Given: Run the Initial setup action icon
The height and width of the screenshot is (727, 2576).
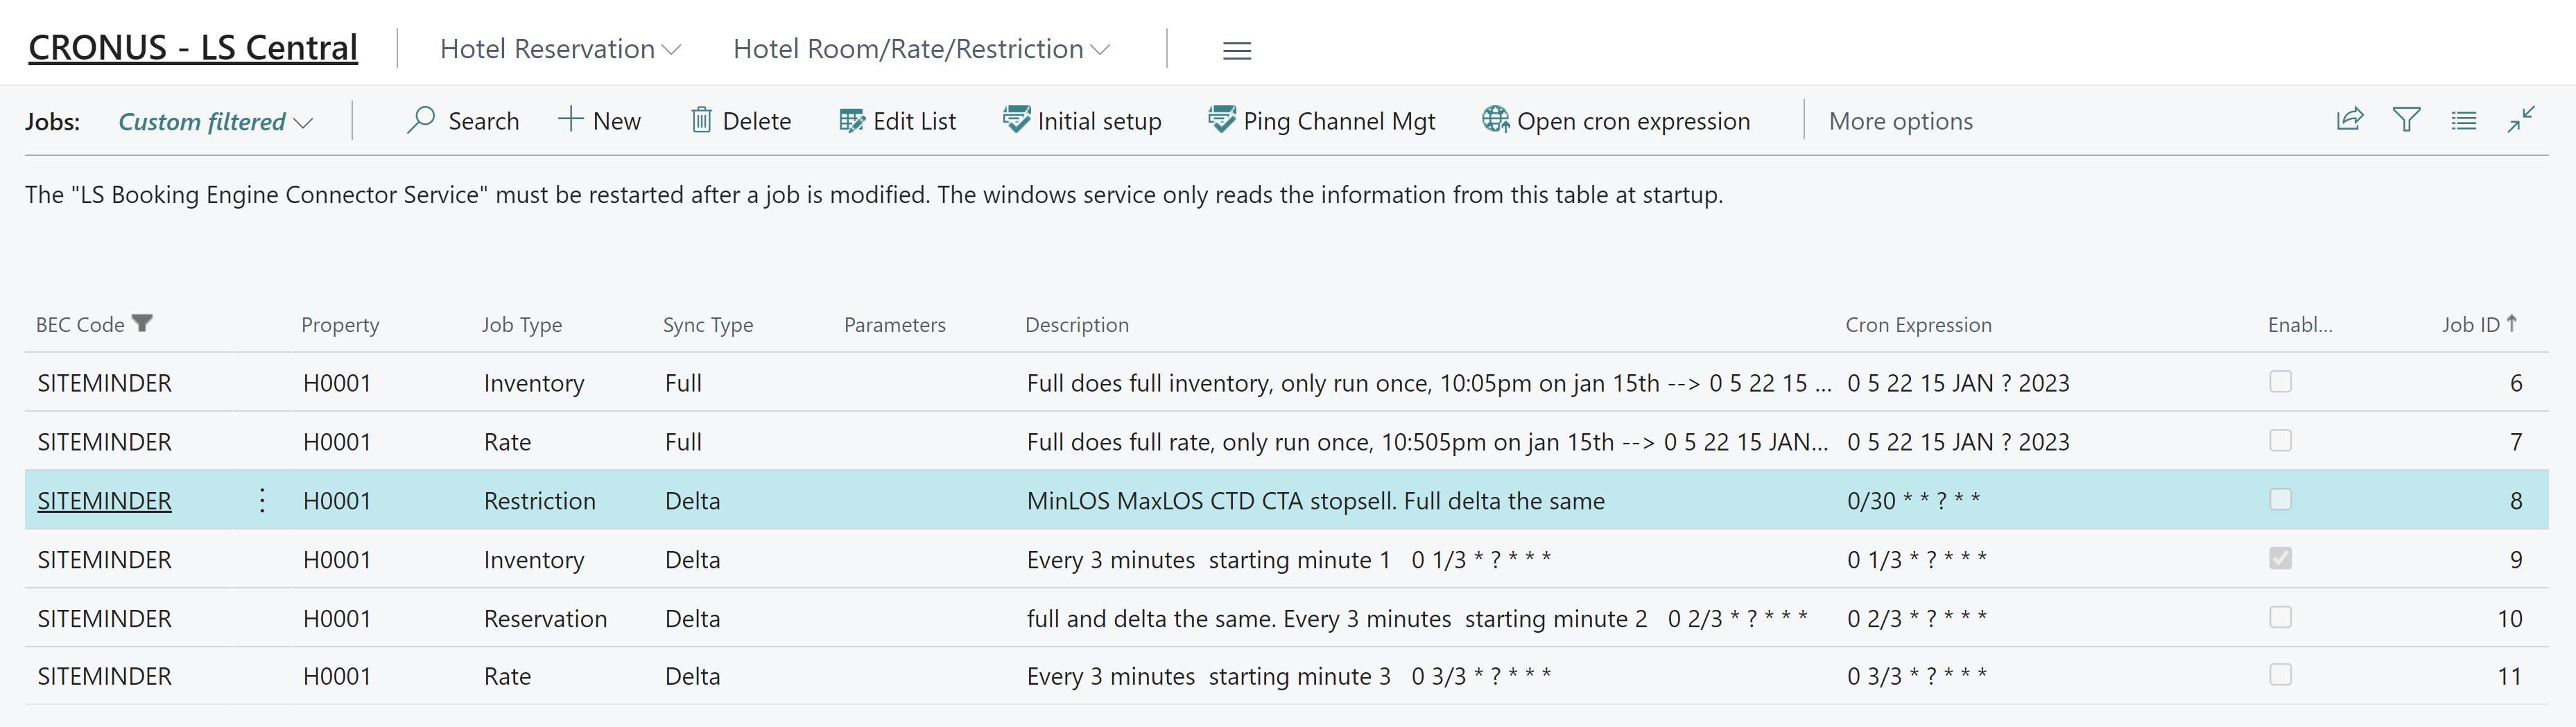Looking at the screenshot, I should [1016, 120].
